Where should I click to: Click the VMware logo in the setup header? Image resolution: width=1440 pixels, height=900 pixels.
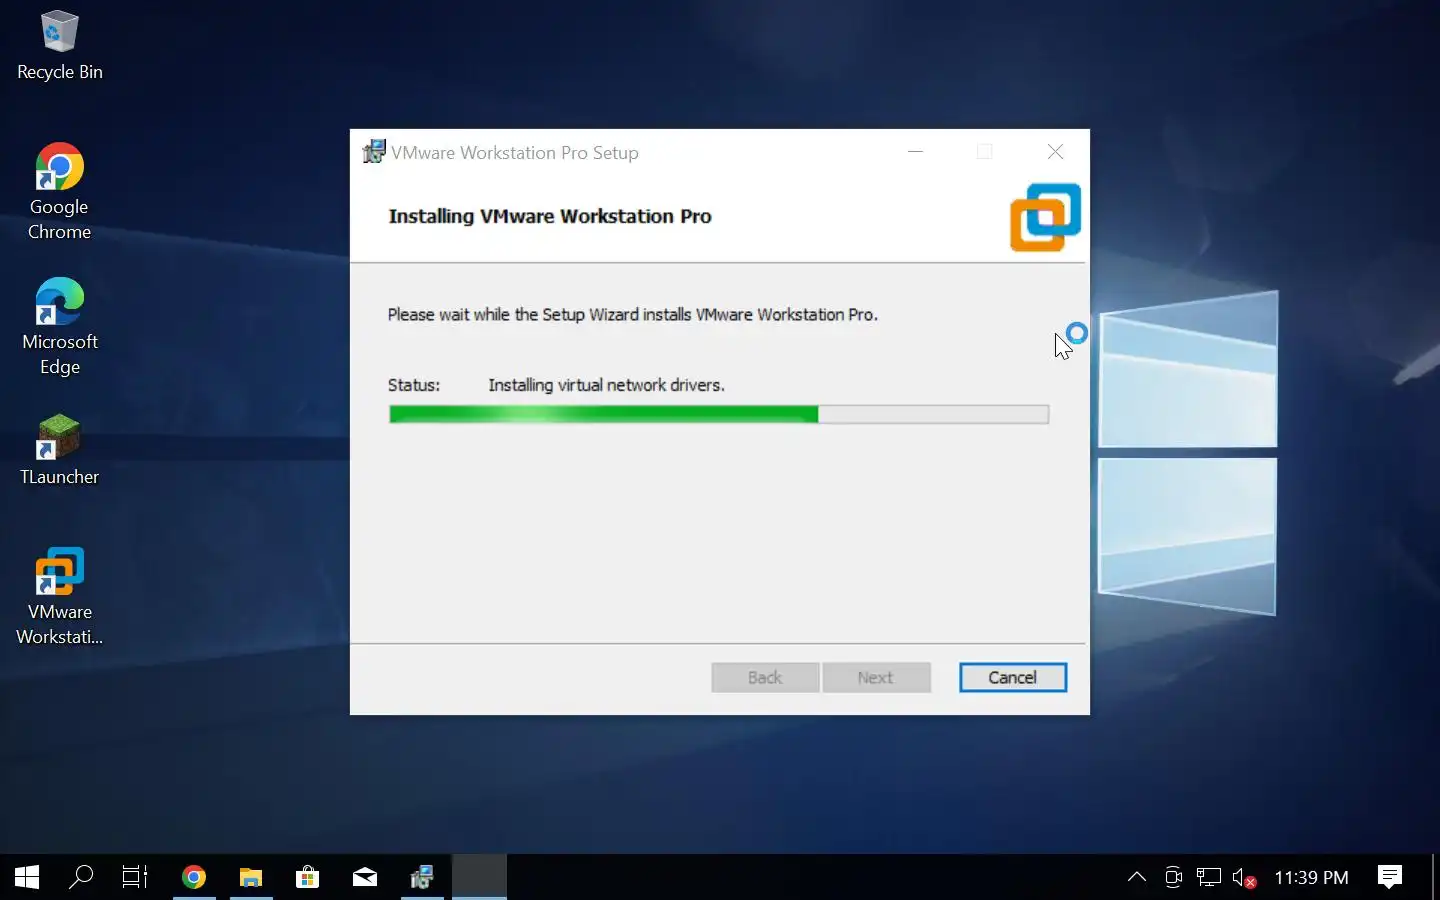(x=1045, y=217)
